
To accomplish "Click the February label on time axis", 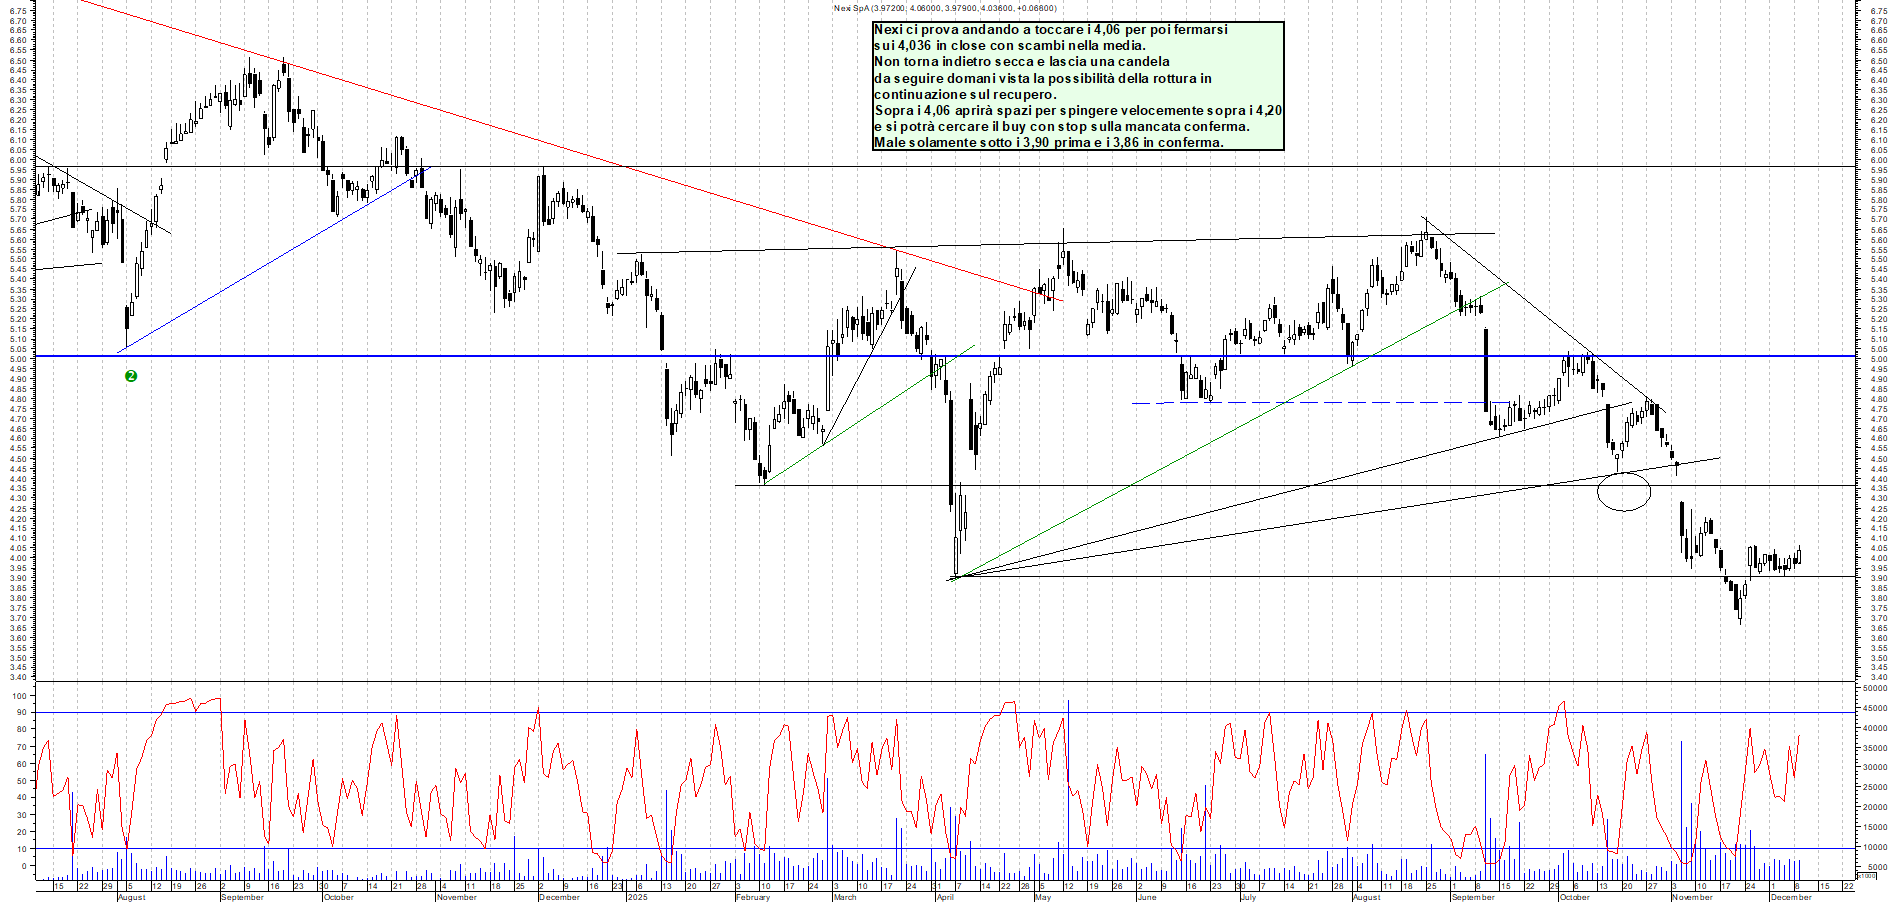I will [752, 897].
